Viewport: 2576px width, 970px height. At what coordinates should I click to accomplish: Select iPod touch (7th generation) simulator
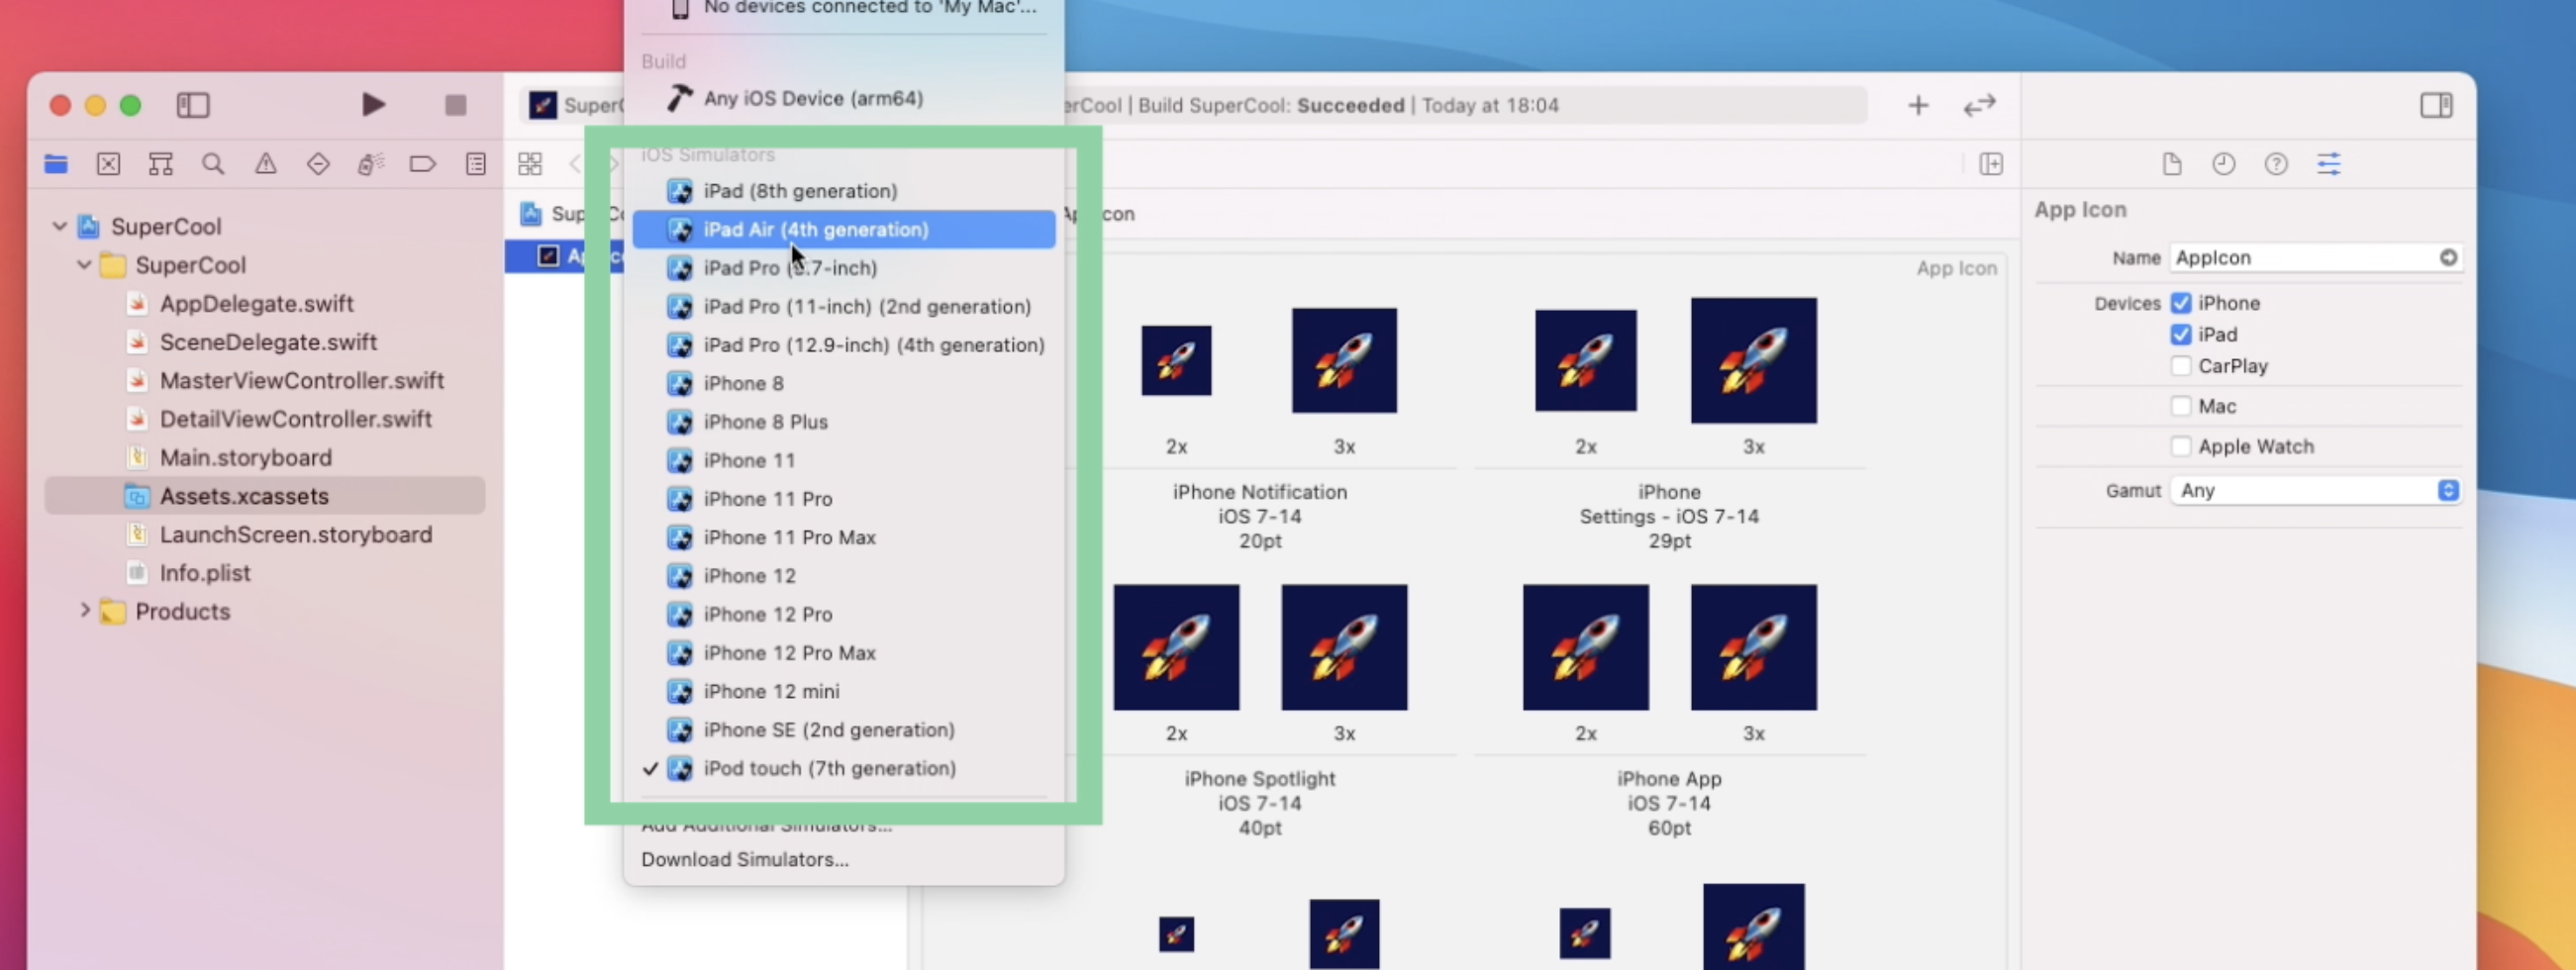(x=844, y=768)
